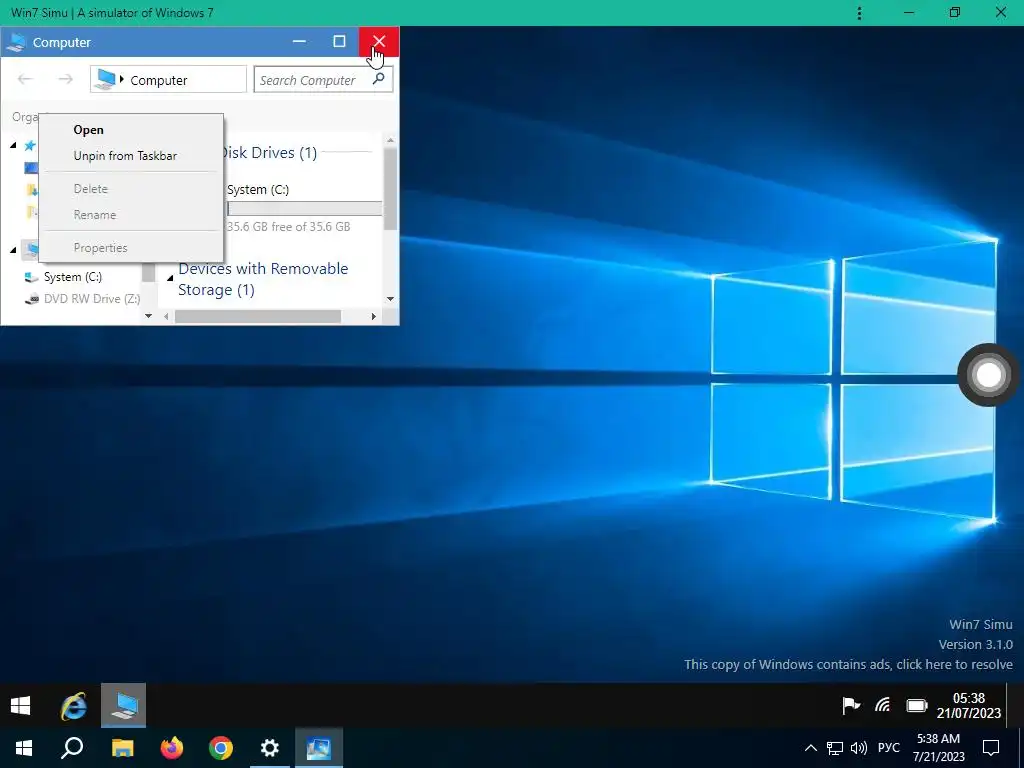The height and width of the screenshot is (768, 1024).
Task: Open the Win7 Simu Start button
Action: (20, 705)
